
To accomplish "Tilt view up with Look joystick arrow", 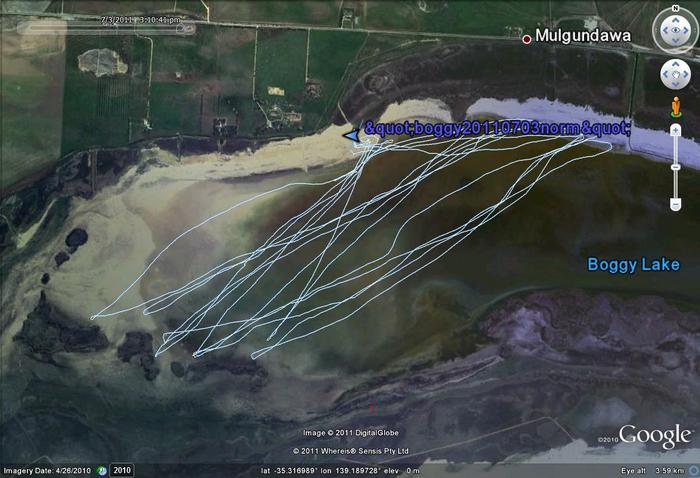I will click(x=674, y=21).
